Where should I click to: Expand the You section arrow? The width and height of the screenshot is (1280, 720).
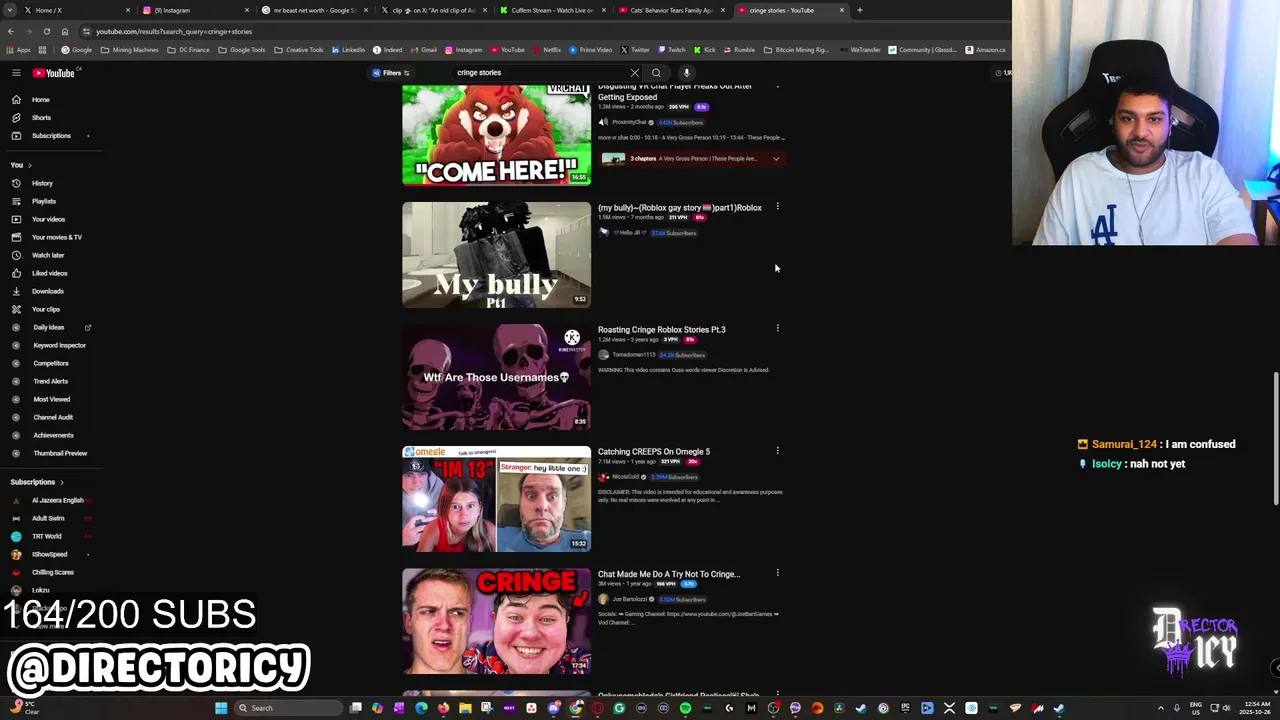coord(29,165)
